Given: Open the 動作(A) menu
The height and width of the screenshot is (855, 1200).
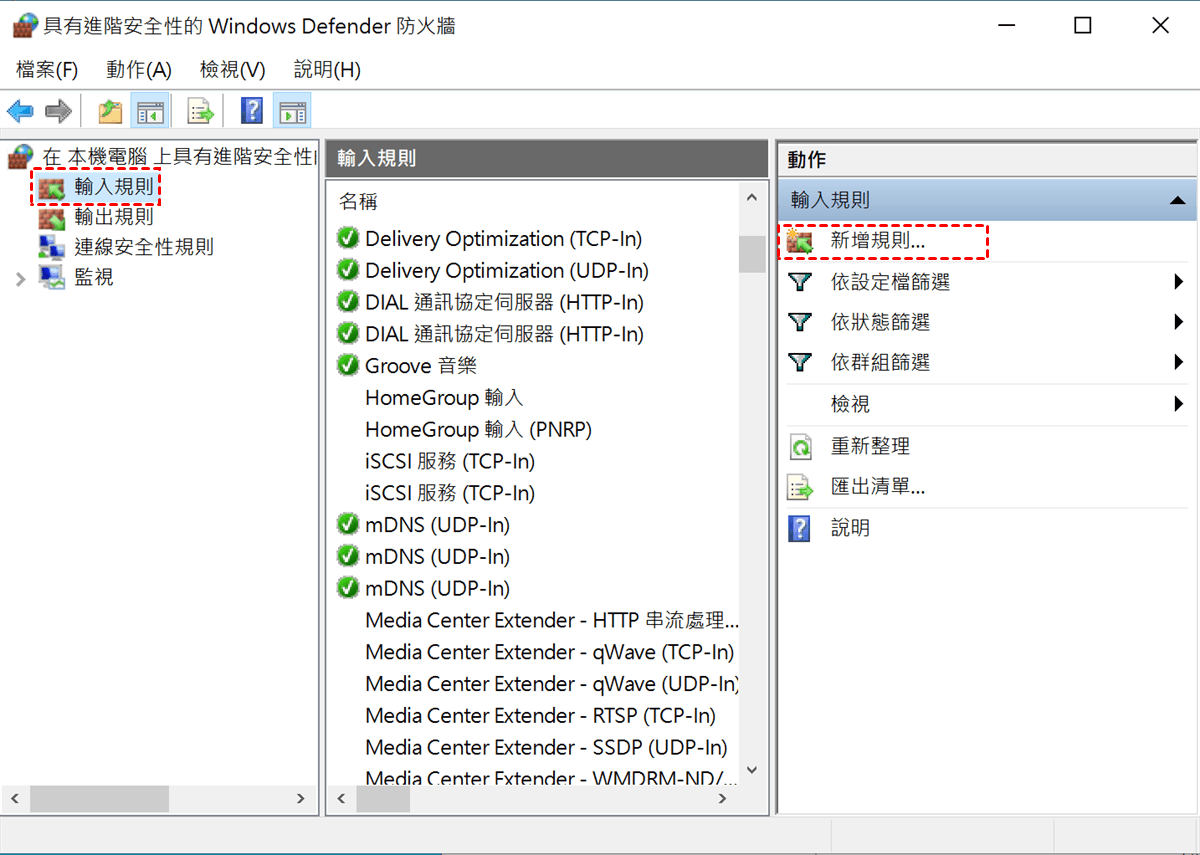Looking at the screenshot, I should click(x=139, y=70).
